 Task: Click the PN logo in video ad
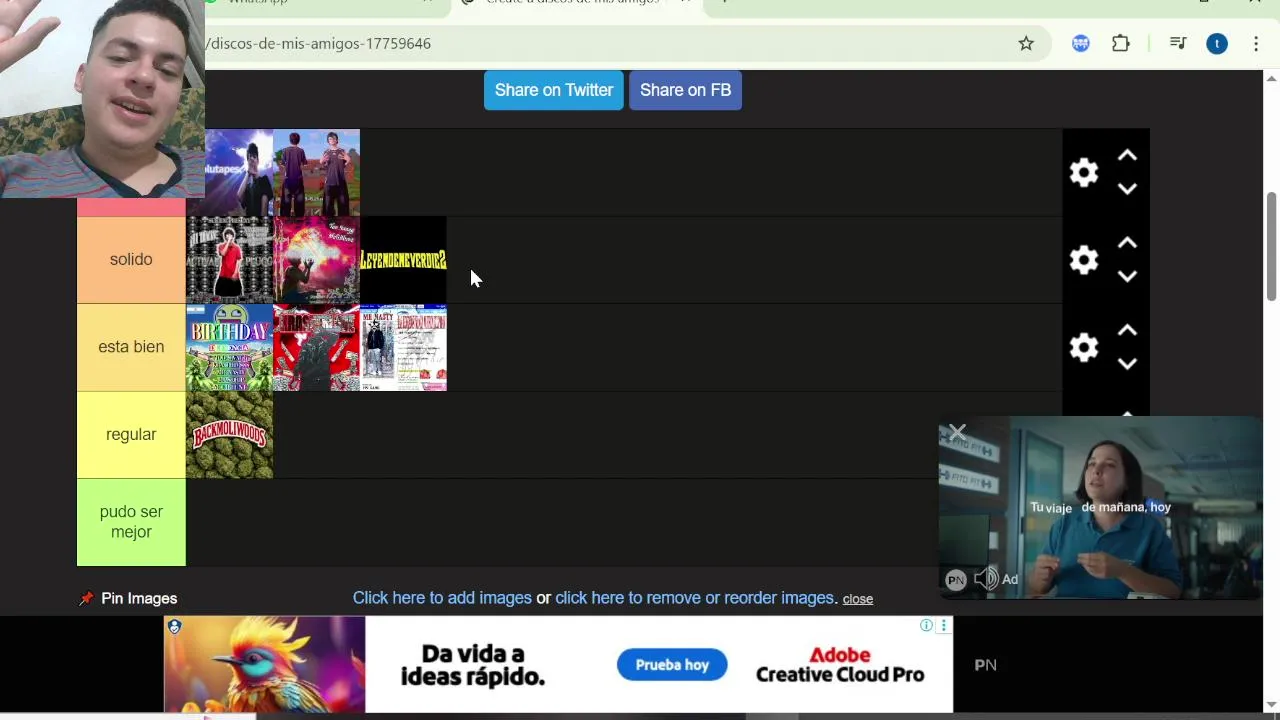[x=956, y=579]
